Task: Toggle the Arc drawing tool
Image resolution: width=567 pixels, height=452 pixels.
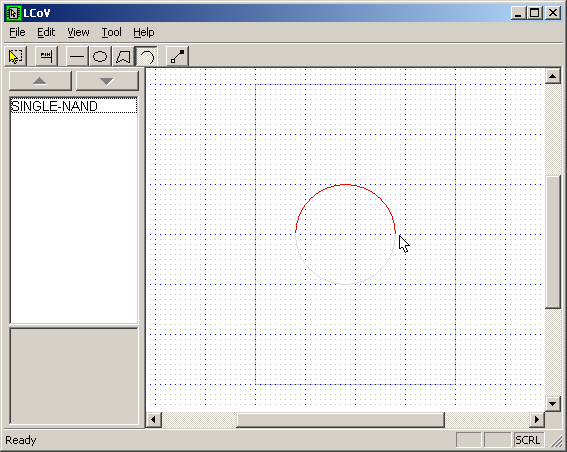Action: point(146,56)
